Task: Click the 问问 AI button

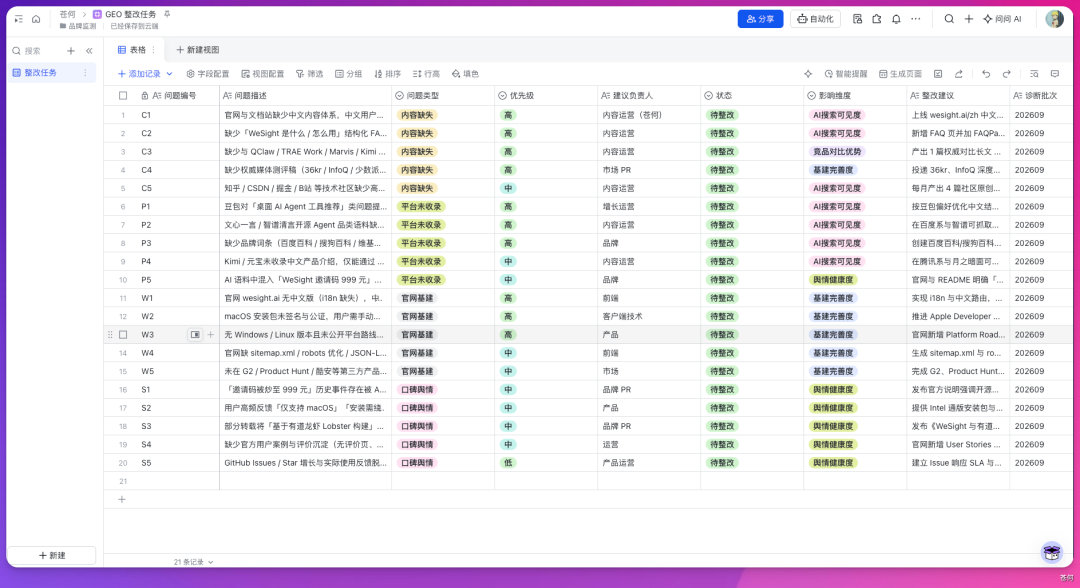Action: click(1002, 19)
